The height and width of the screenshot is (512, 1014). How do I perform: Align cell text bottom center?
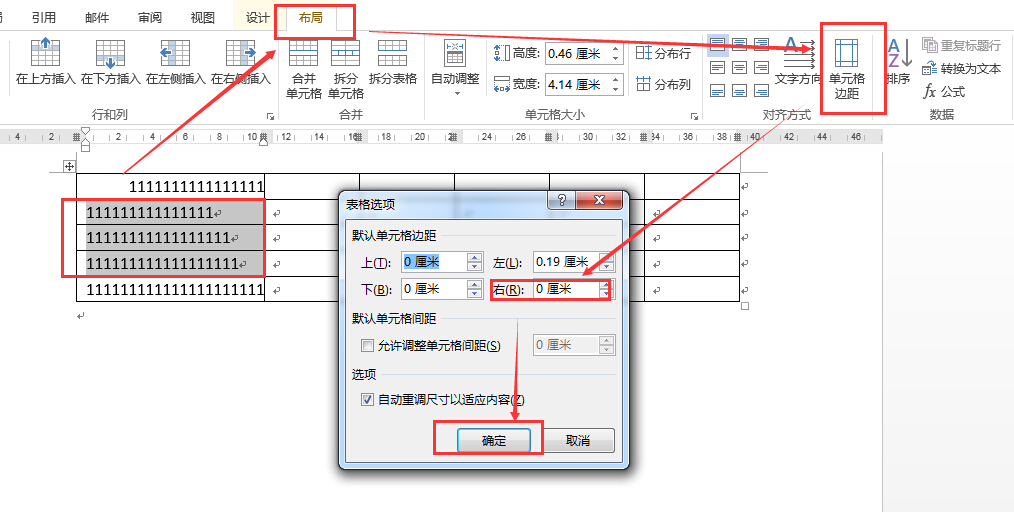[740, 90]
